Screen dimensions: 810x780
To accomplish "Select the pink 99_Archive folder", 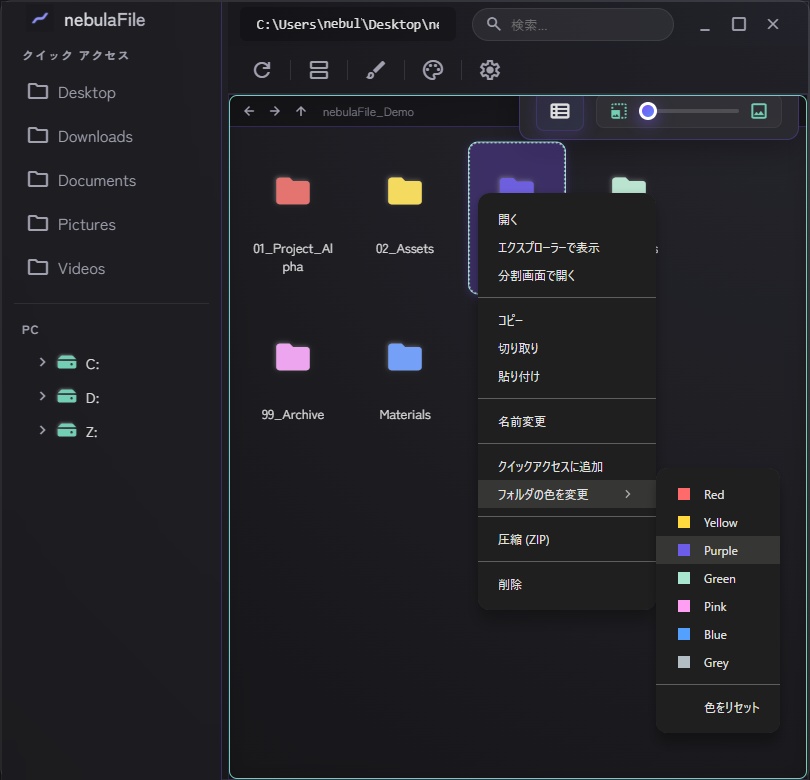I will 292,357.
